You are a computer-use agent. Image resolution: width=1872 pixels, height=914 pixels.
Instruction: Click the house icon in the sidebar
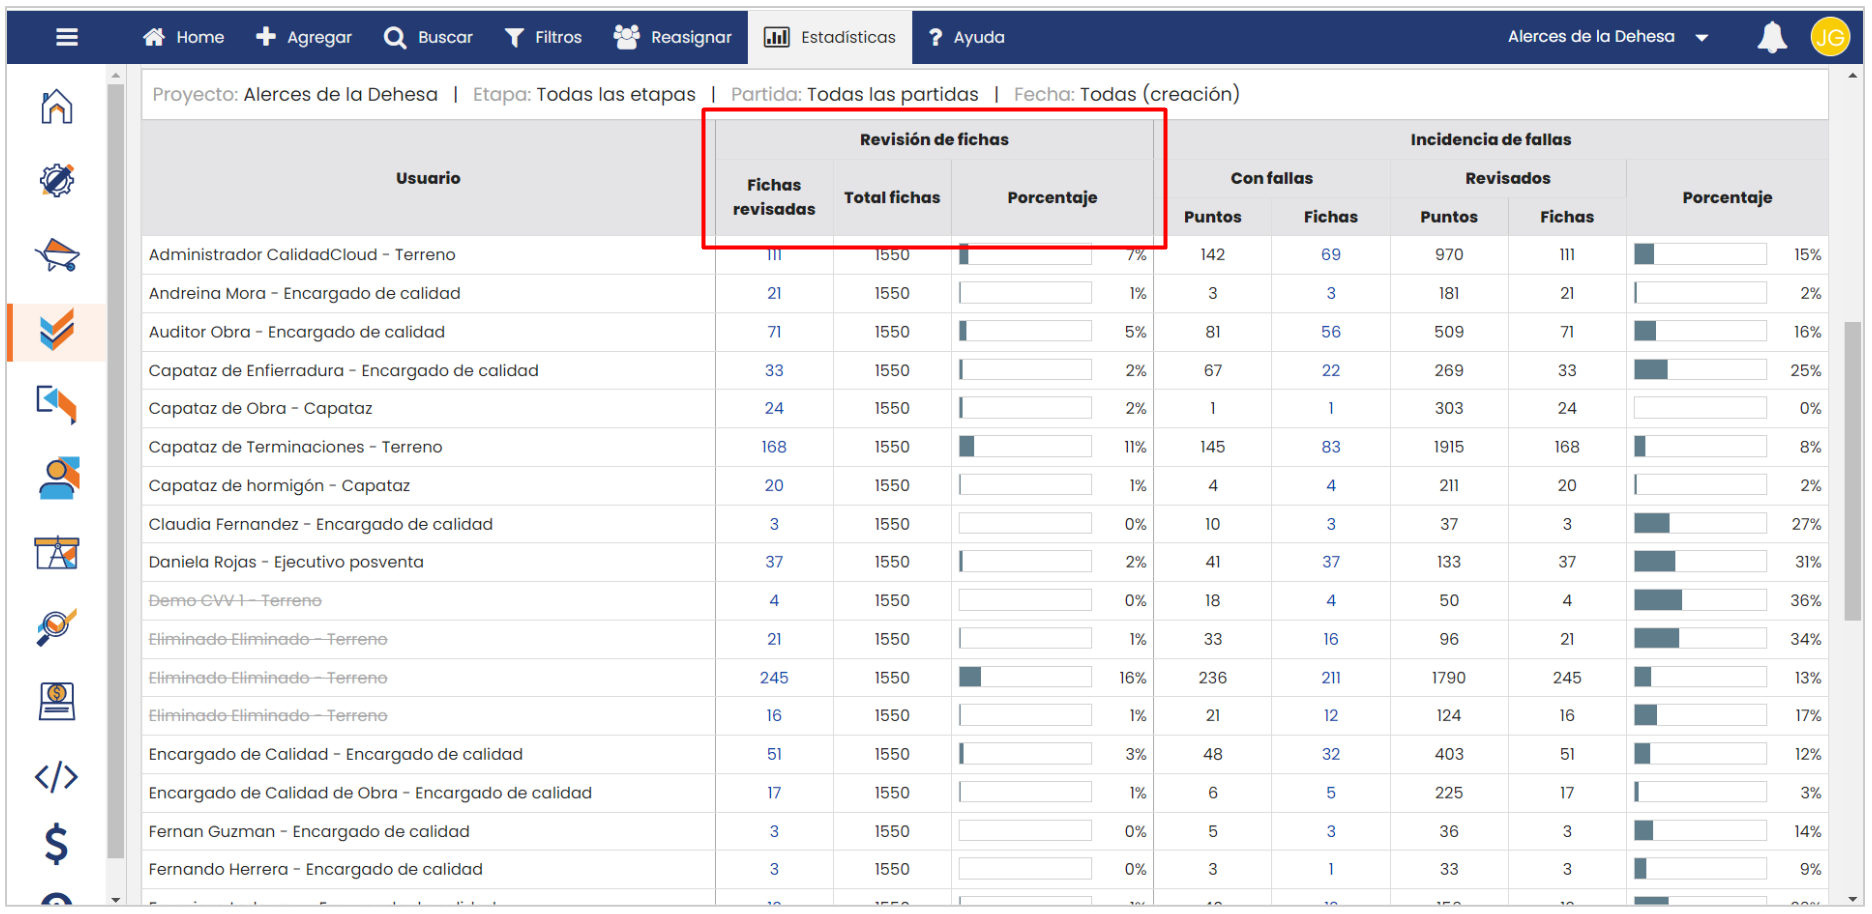(57, 106)
